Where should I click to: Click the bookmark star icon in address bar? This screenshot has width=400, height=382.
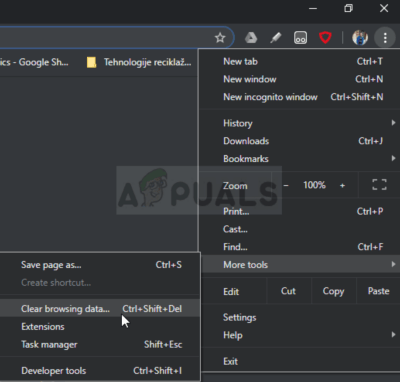pos(220,38)
